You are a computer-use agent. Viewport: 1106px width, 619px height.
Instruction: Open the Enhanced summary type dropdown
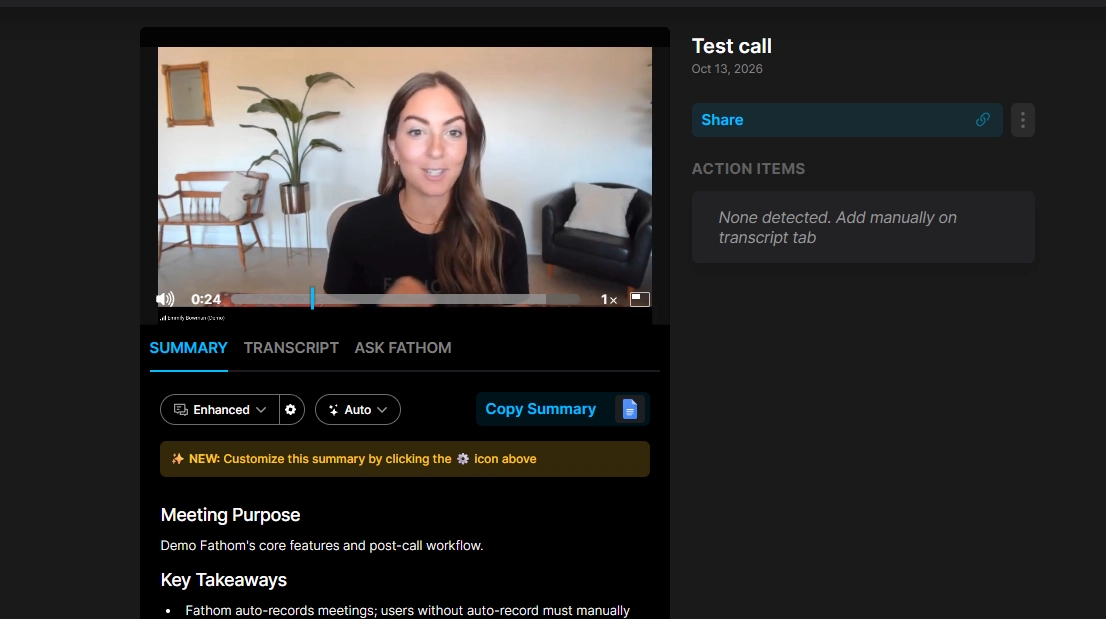click(x=219, y=410)
